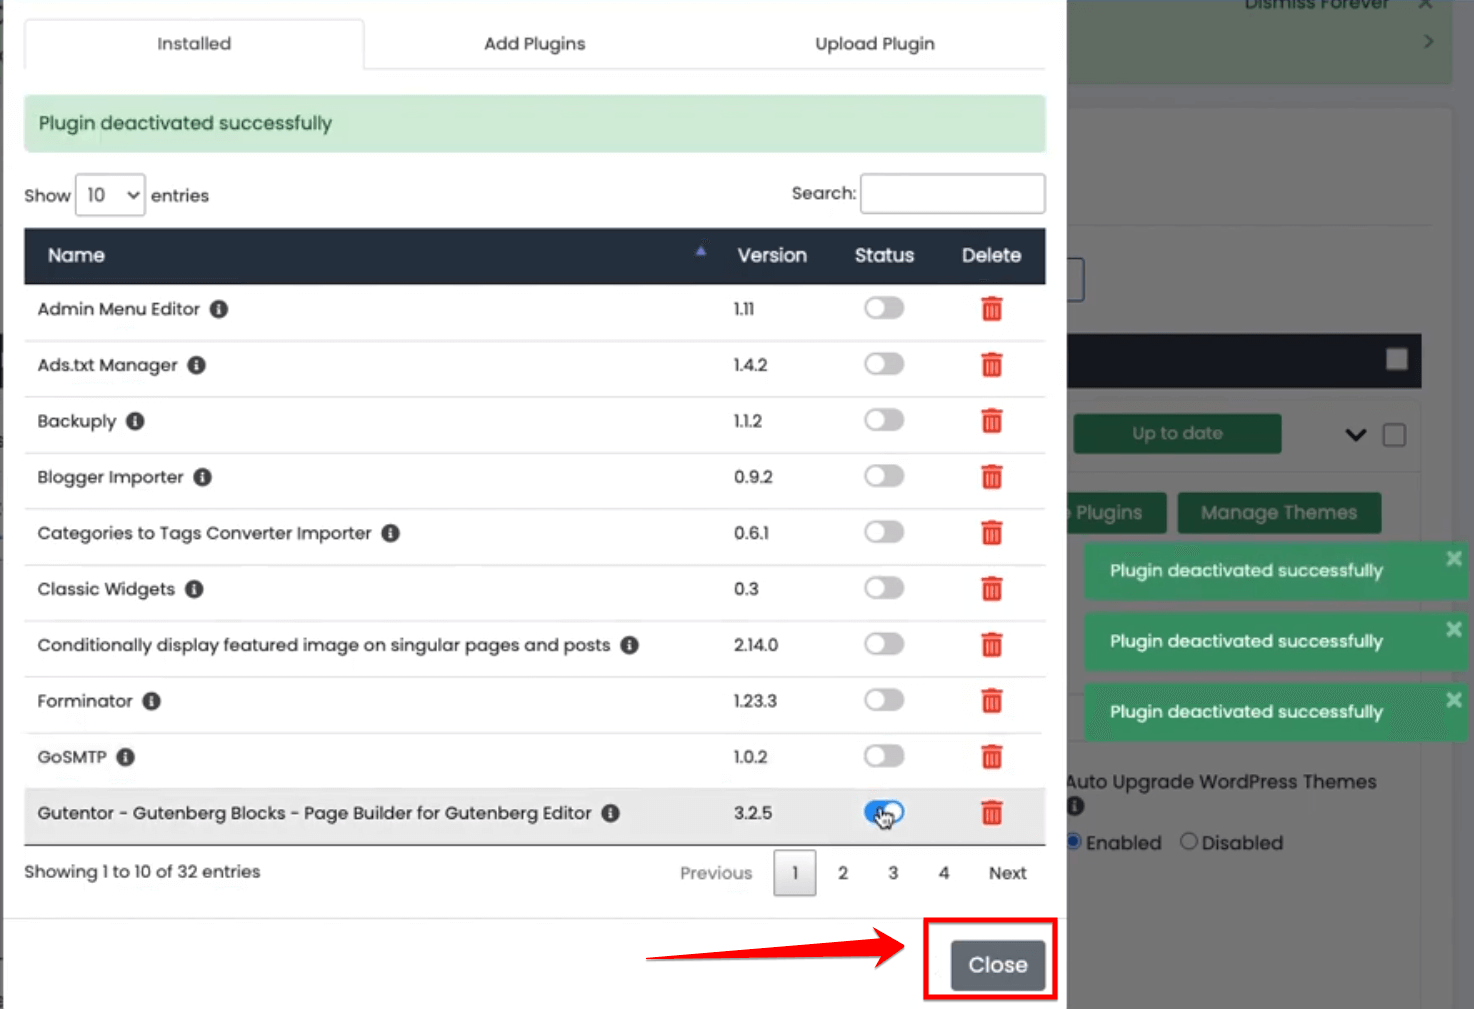Click the Manage Themes button

pyautogui.click(x=1279, y=513)
